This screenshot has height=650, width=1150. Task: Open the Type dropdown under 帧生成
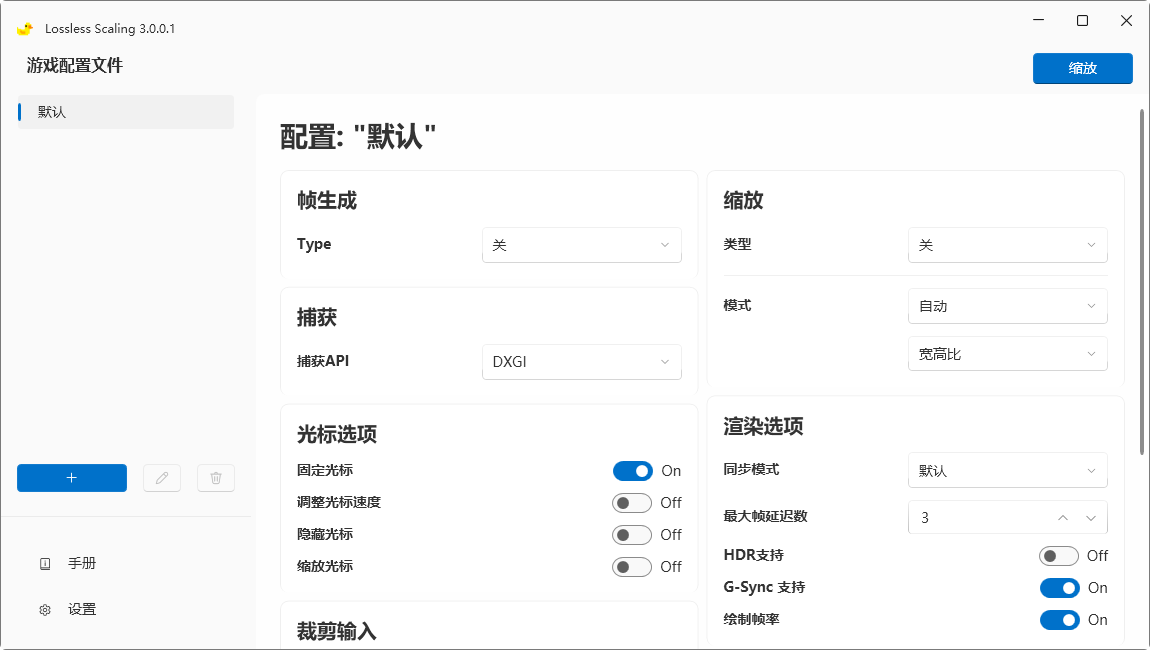point(581,244)
